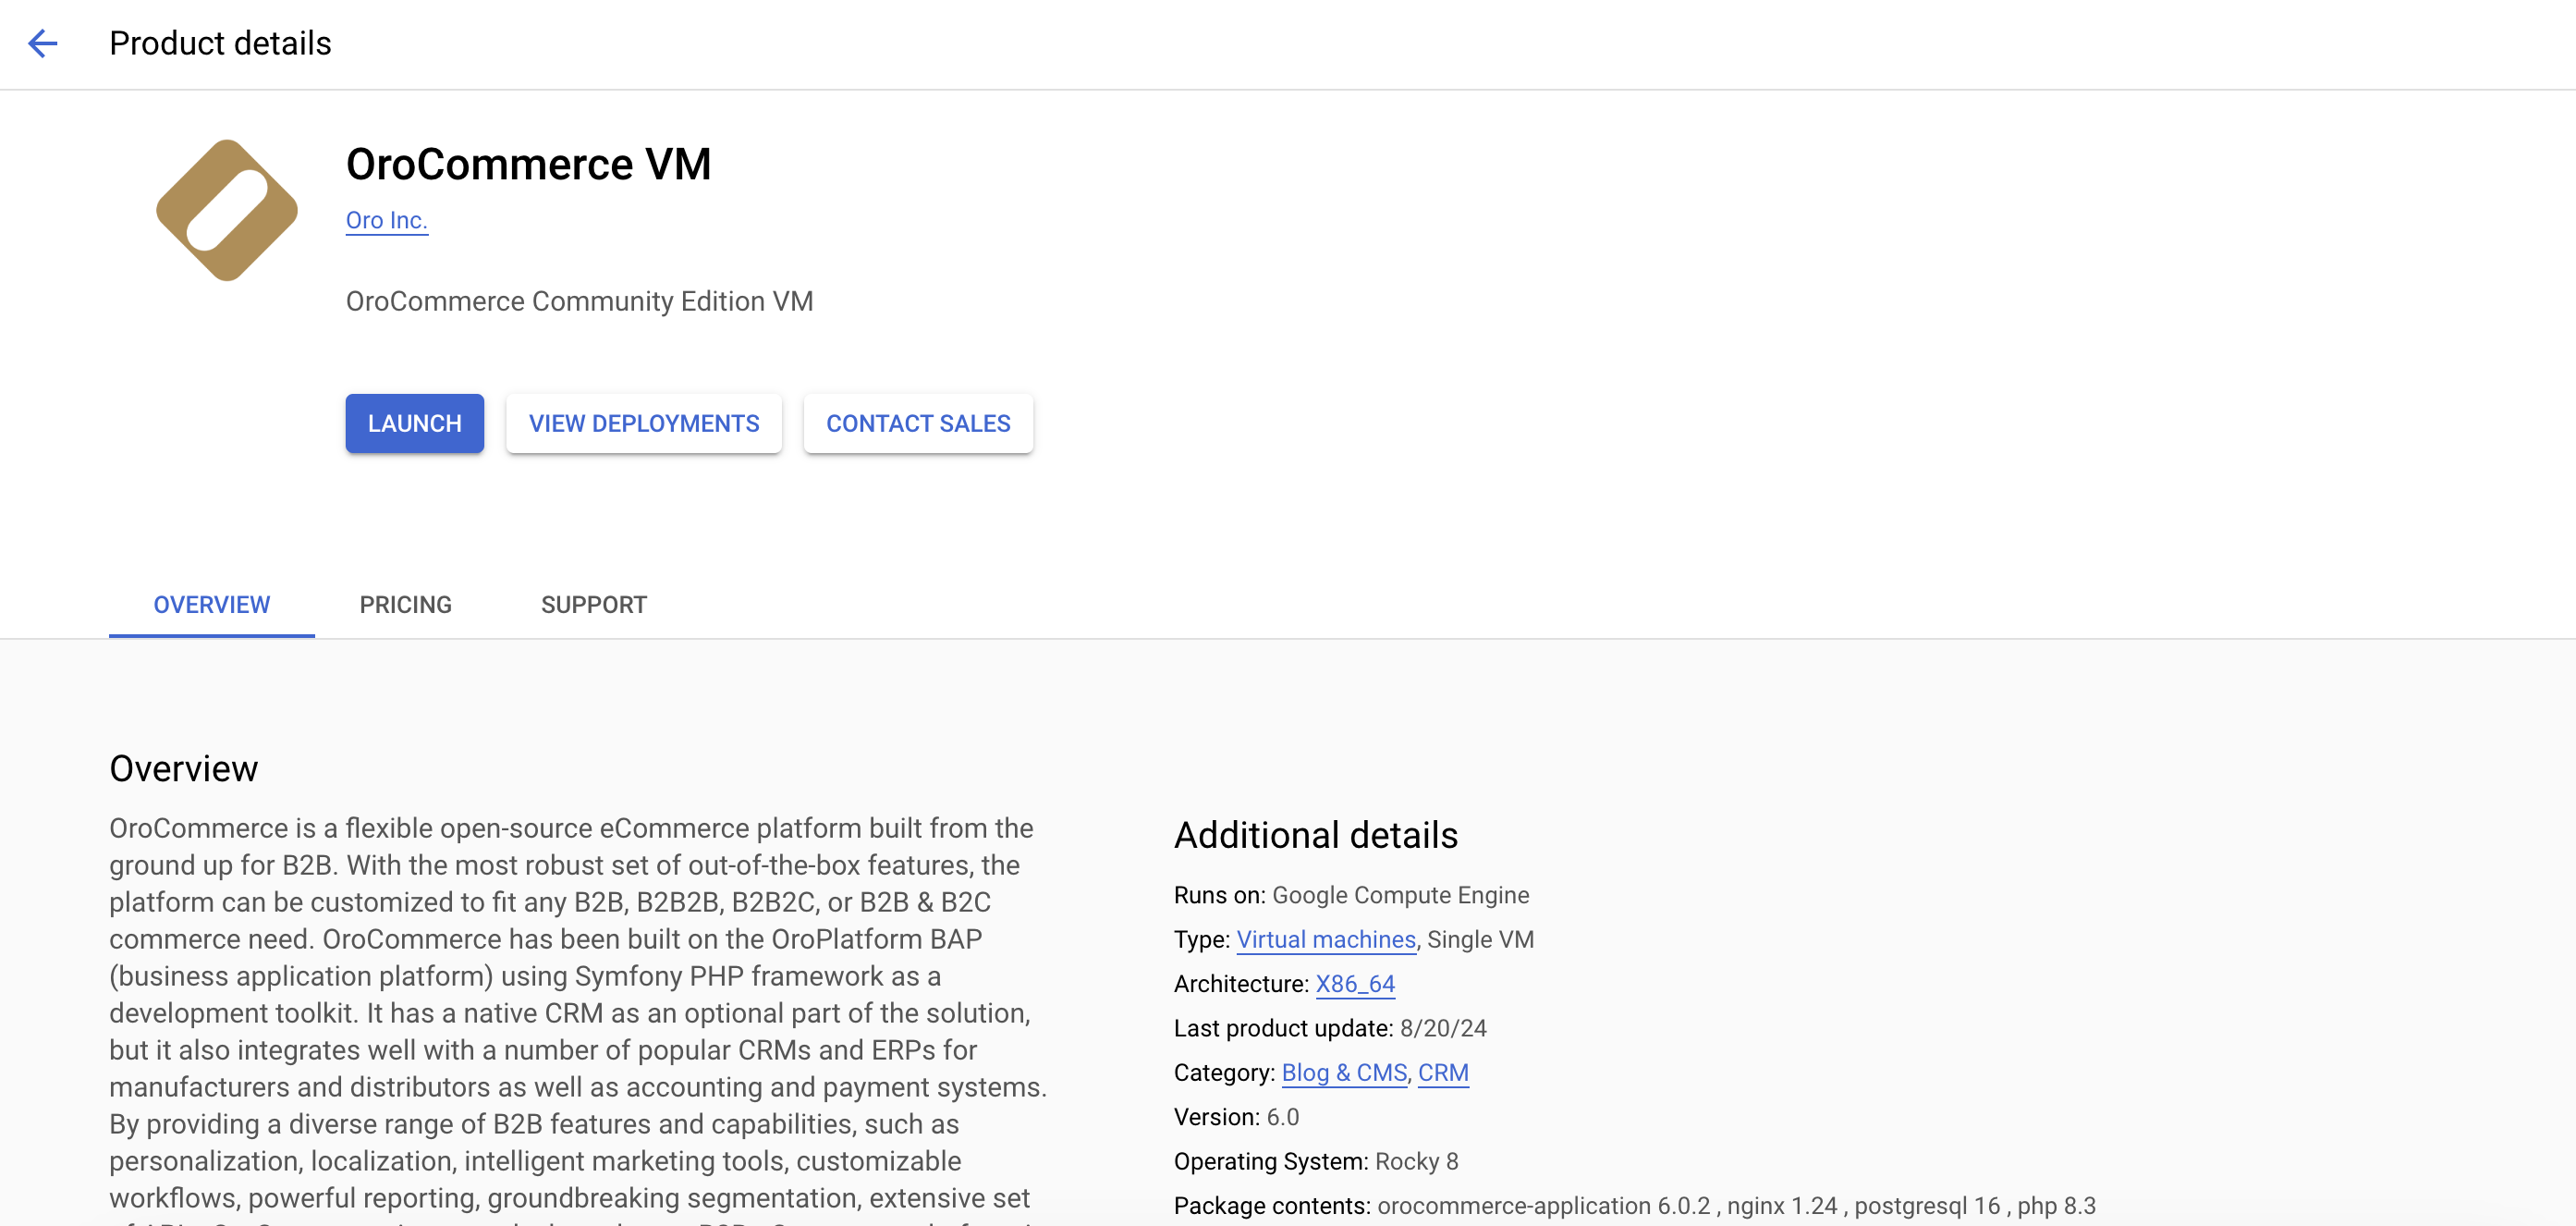The height and width of the screenshot is (1226, 2576).
Task: Click the OroCommerce diamond logo
Action: click(x=227, y=210)
